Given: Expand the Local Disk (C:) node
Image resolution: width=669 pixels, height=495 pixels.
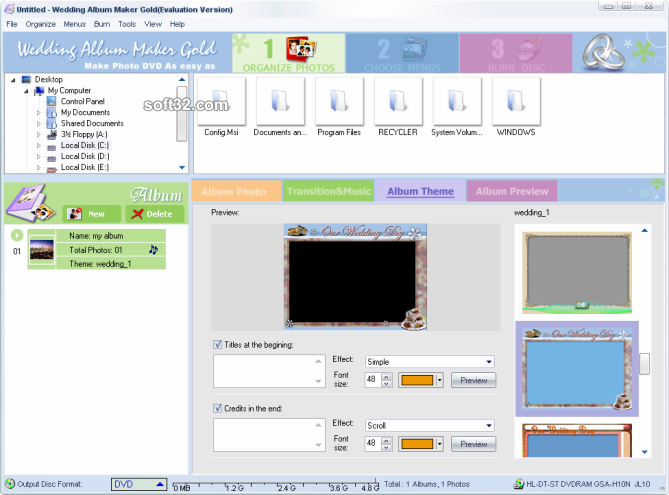Looking at the screenshot, I should point(38,146).
